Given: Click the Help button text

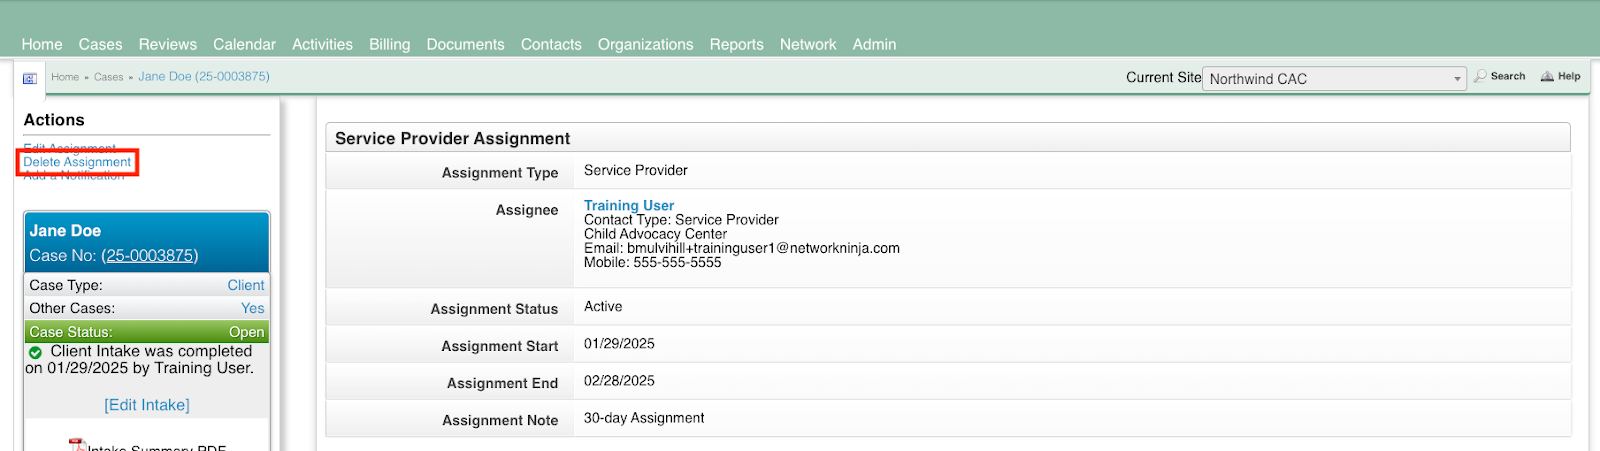Looking at the screenshot, I should pos(1569,76).
